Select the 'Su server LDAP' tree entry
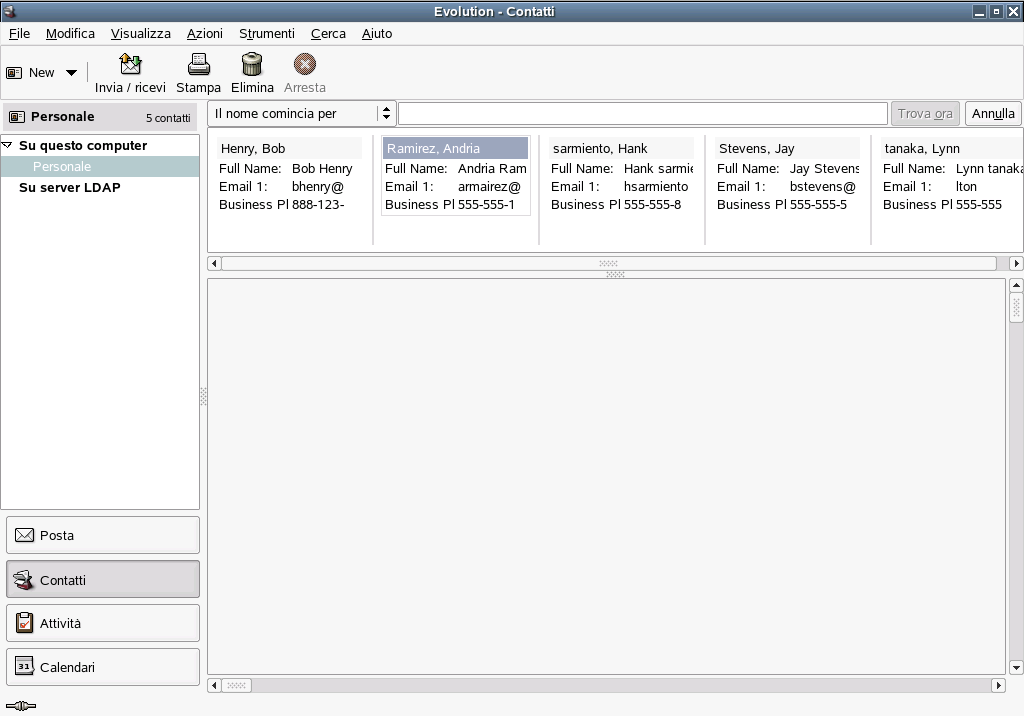 [69, 188]
